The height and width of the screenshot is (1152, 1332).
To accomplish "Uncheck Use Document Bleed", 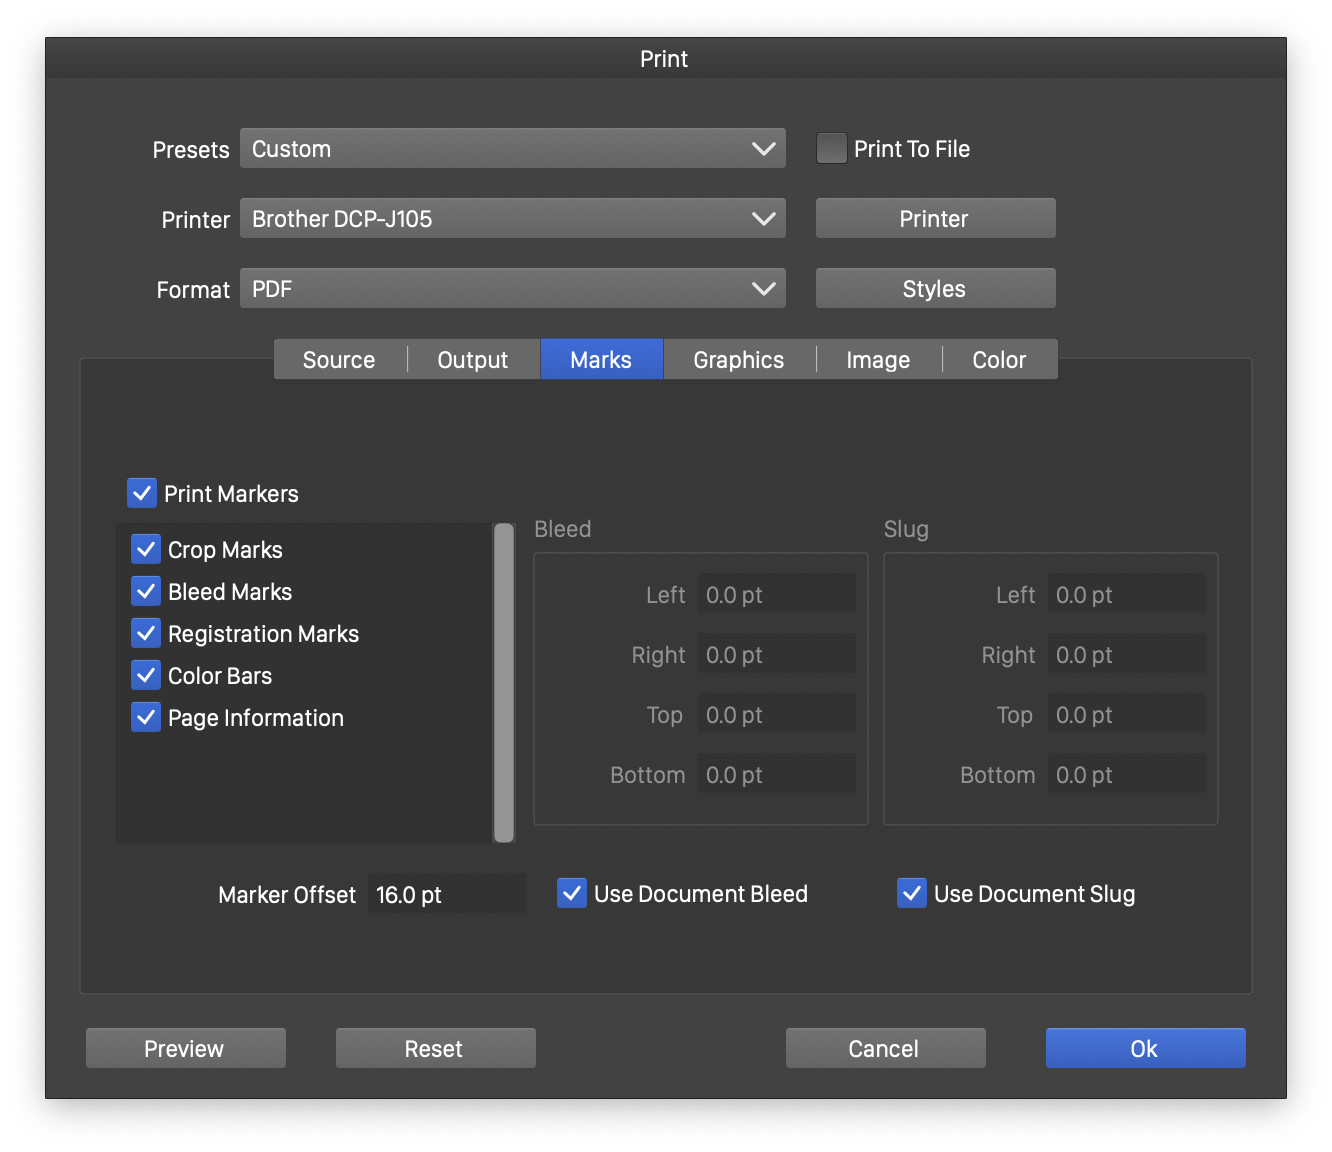I will pyautogui.click(x=572, y=893).
